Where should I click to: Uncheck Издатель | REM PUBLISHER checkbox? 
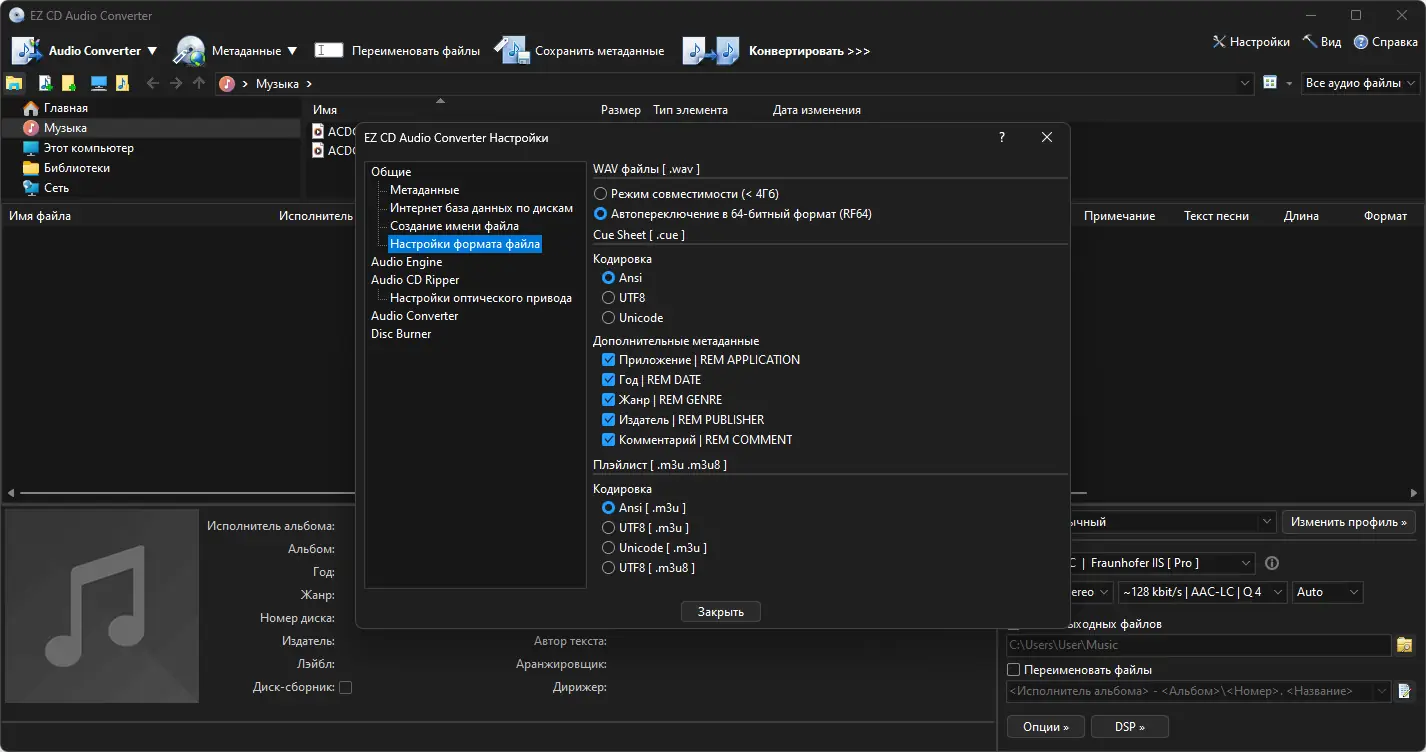[608, 420]
